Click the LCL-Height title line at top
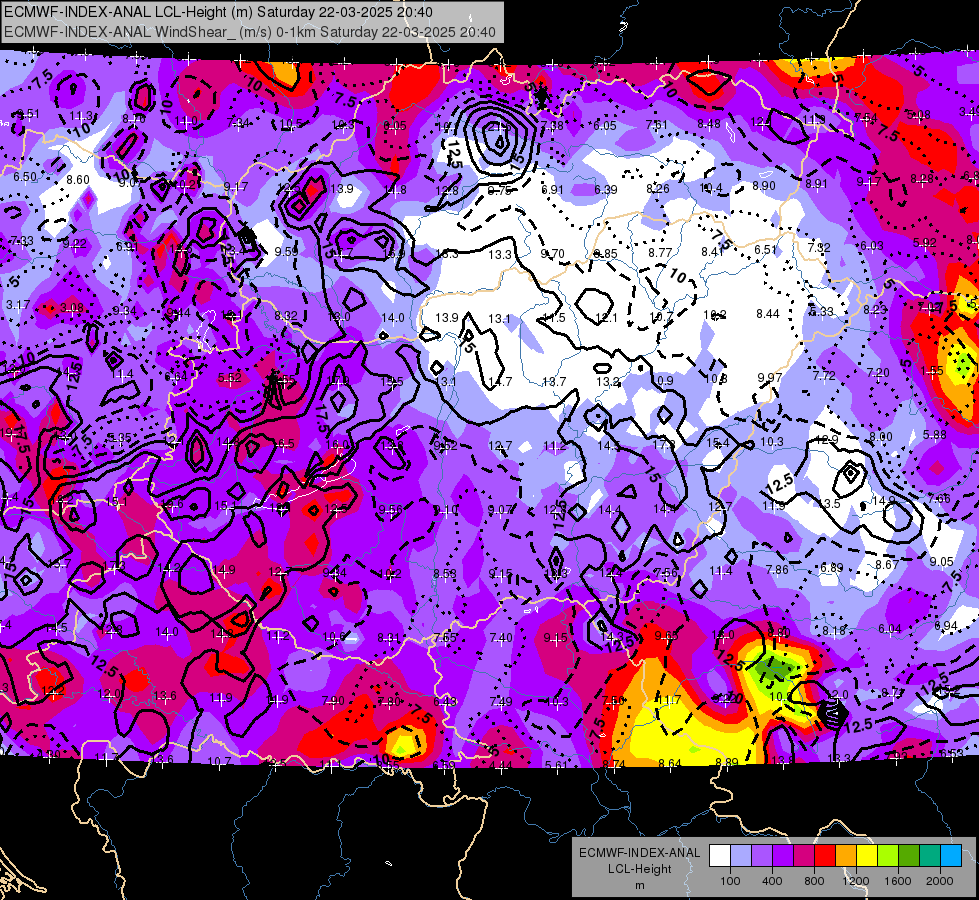The width and height of the screenshot is (979, 900). 219,12
